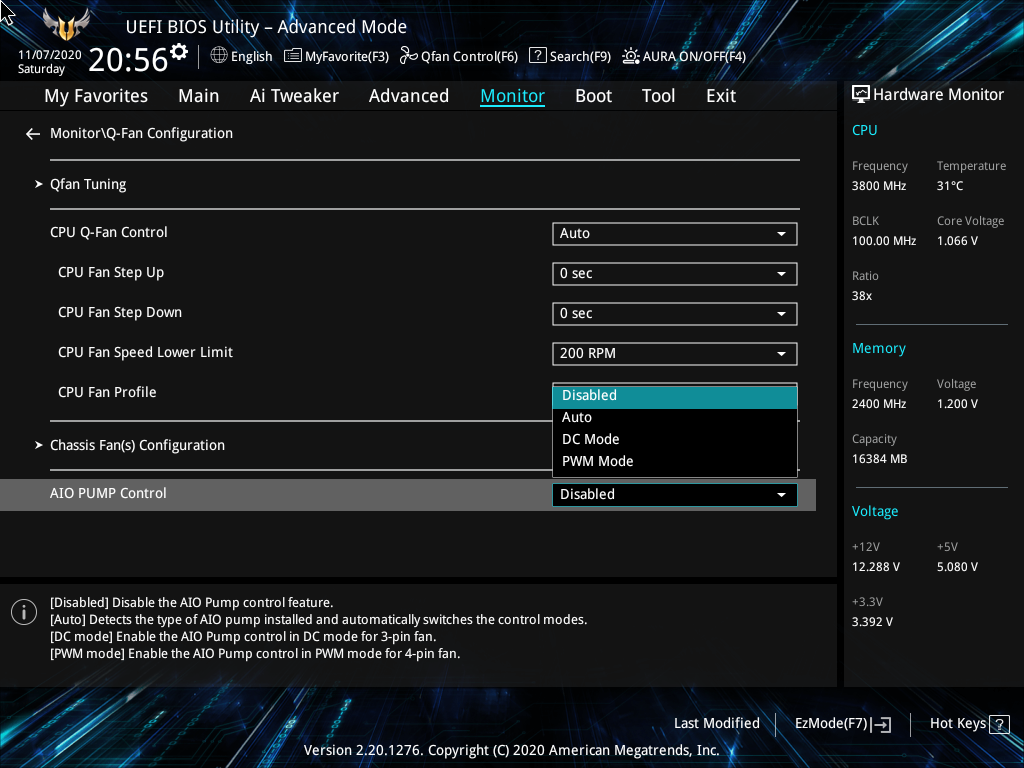The height and width of the screenshot is (768, 1024).
Task: Choose PWM Mode in the option list
Action: (x=675, y=462)
